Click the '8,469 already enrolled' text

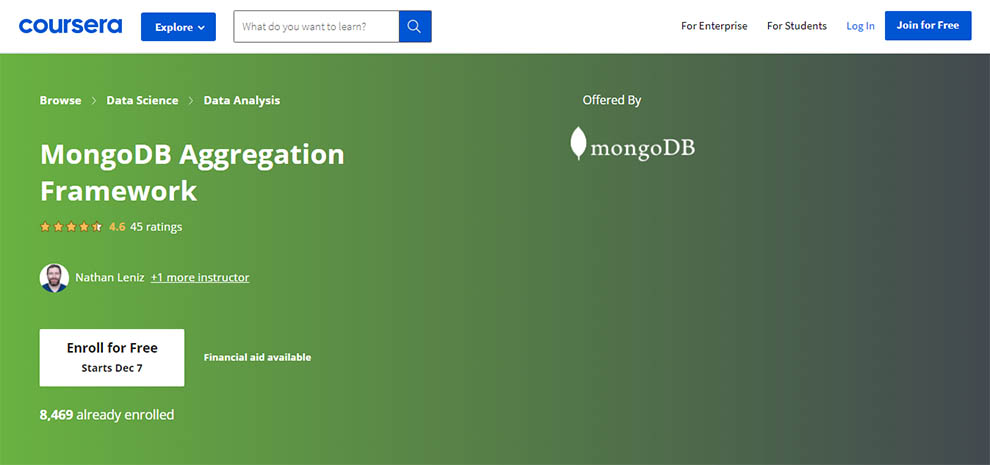point(107,415)
